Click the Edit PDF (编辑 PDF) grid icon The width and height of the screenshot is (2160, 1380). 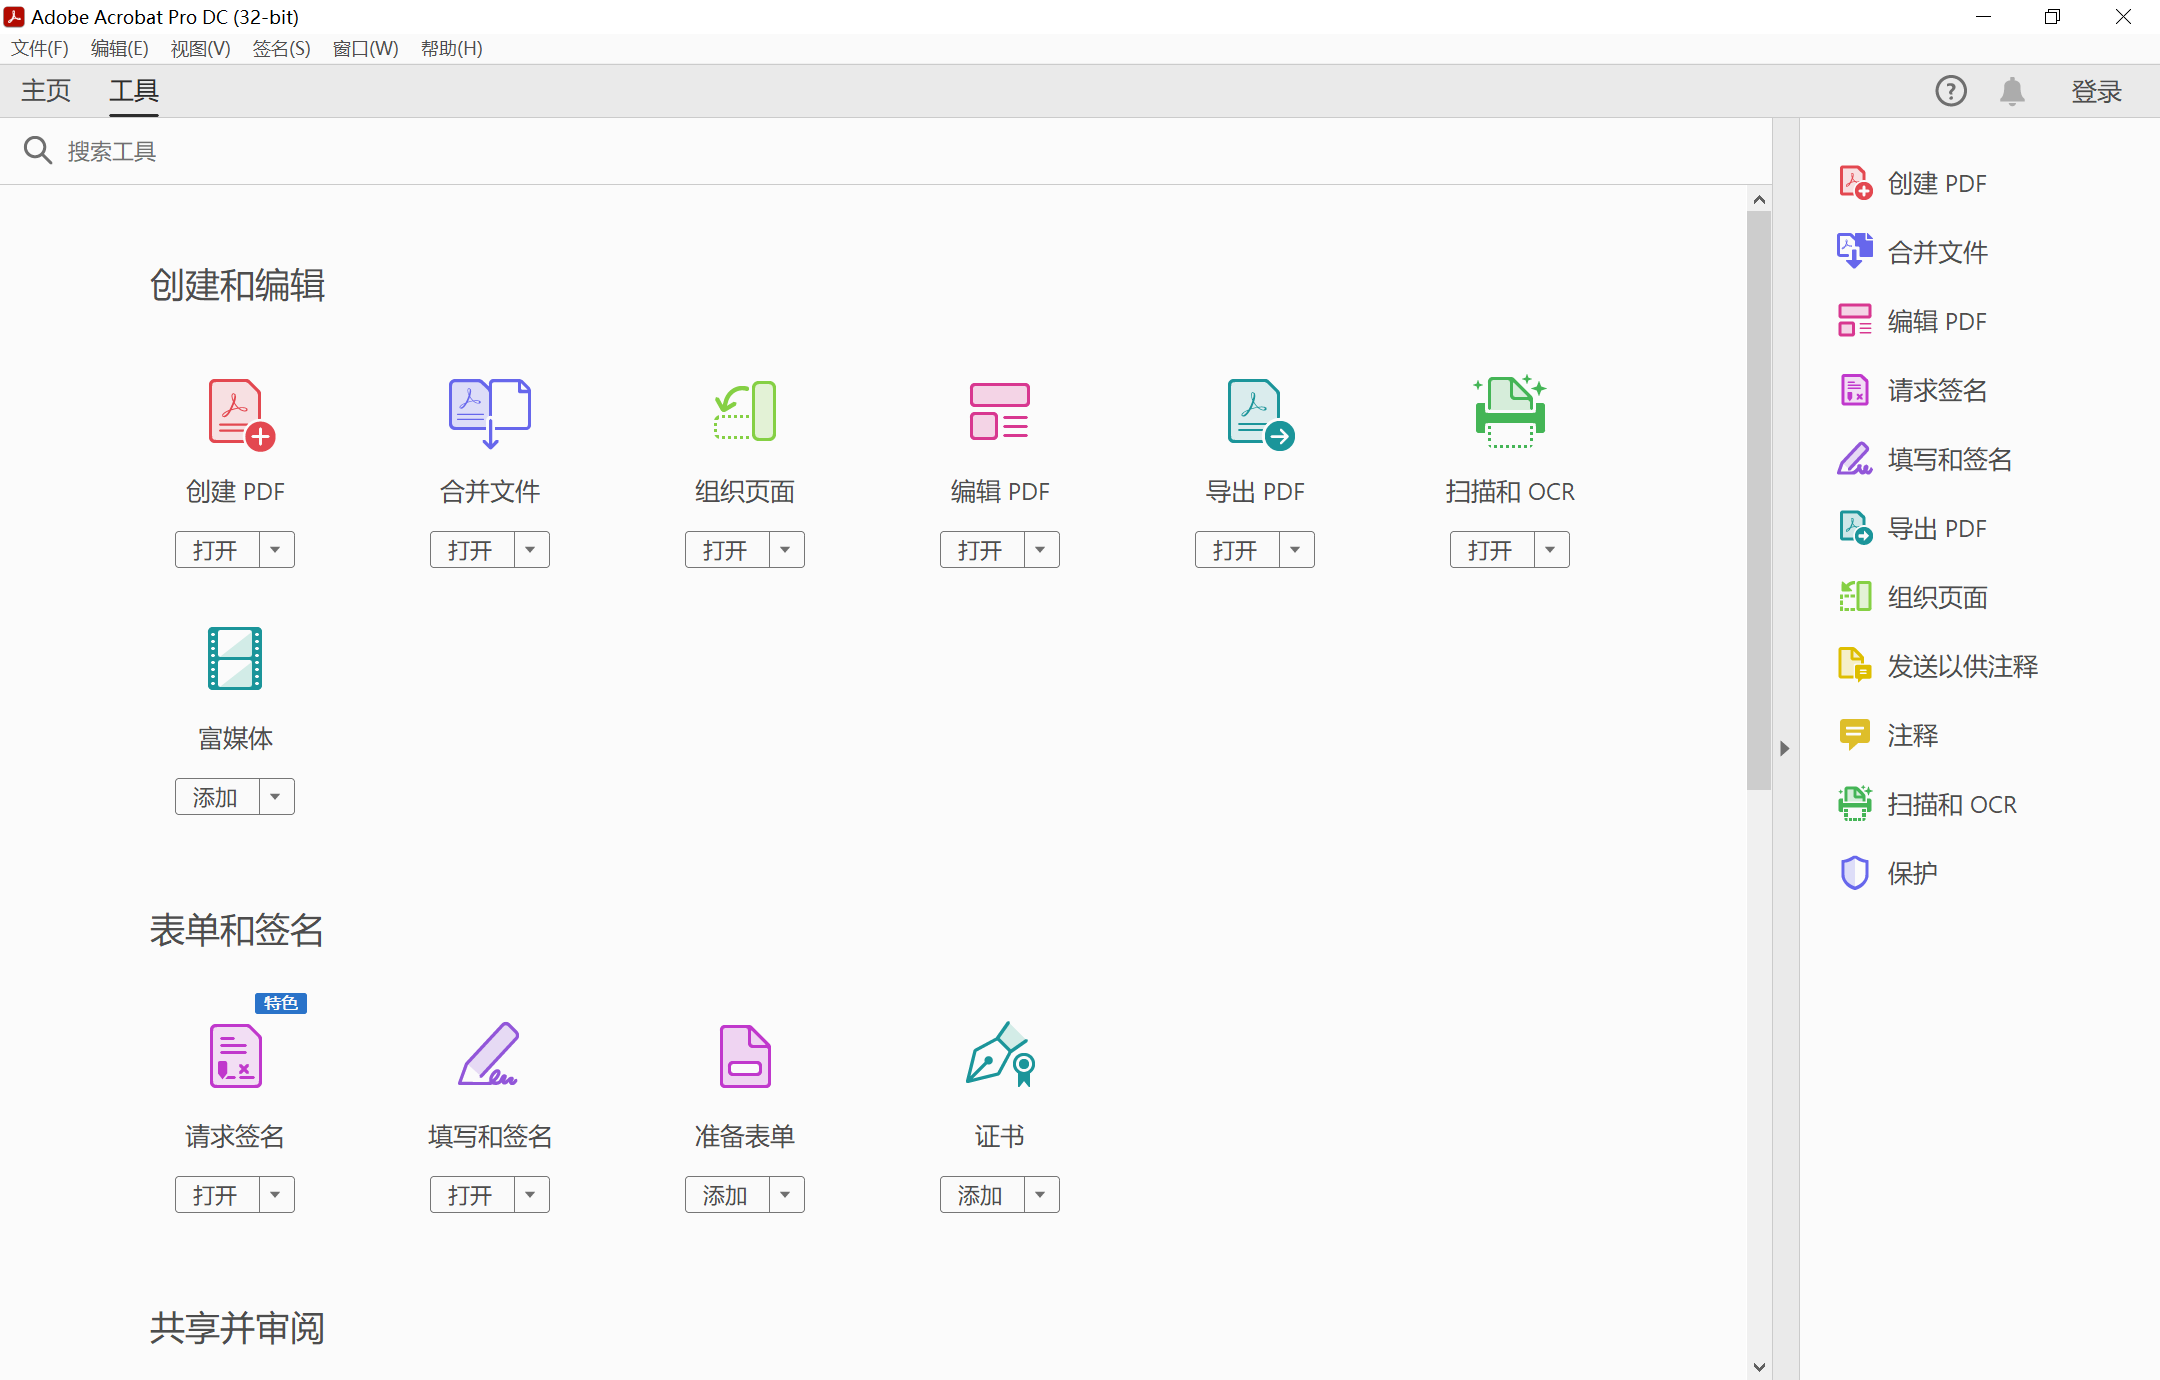click(x=1000, y=411)
